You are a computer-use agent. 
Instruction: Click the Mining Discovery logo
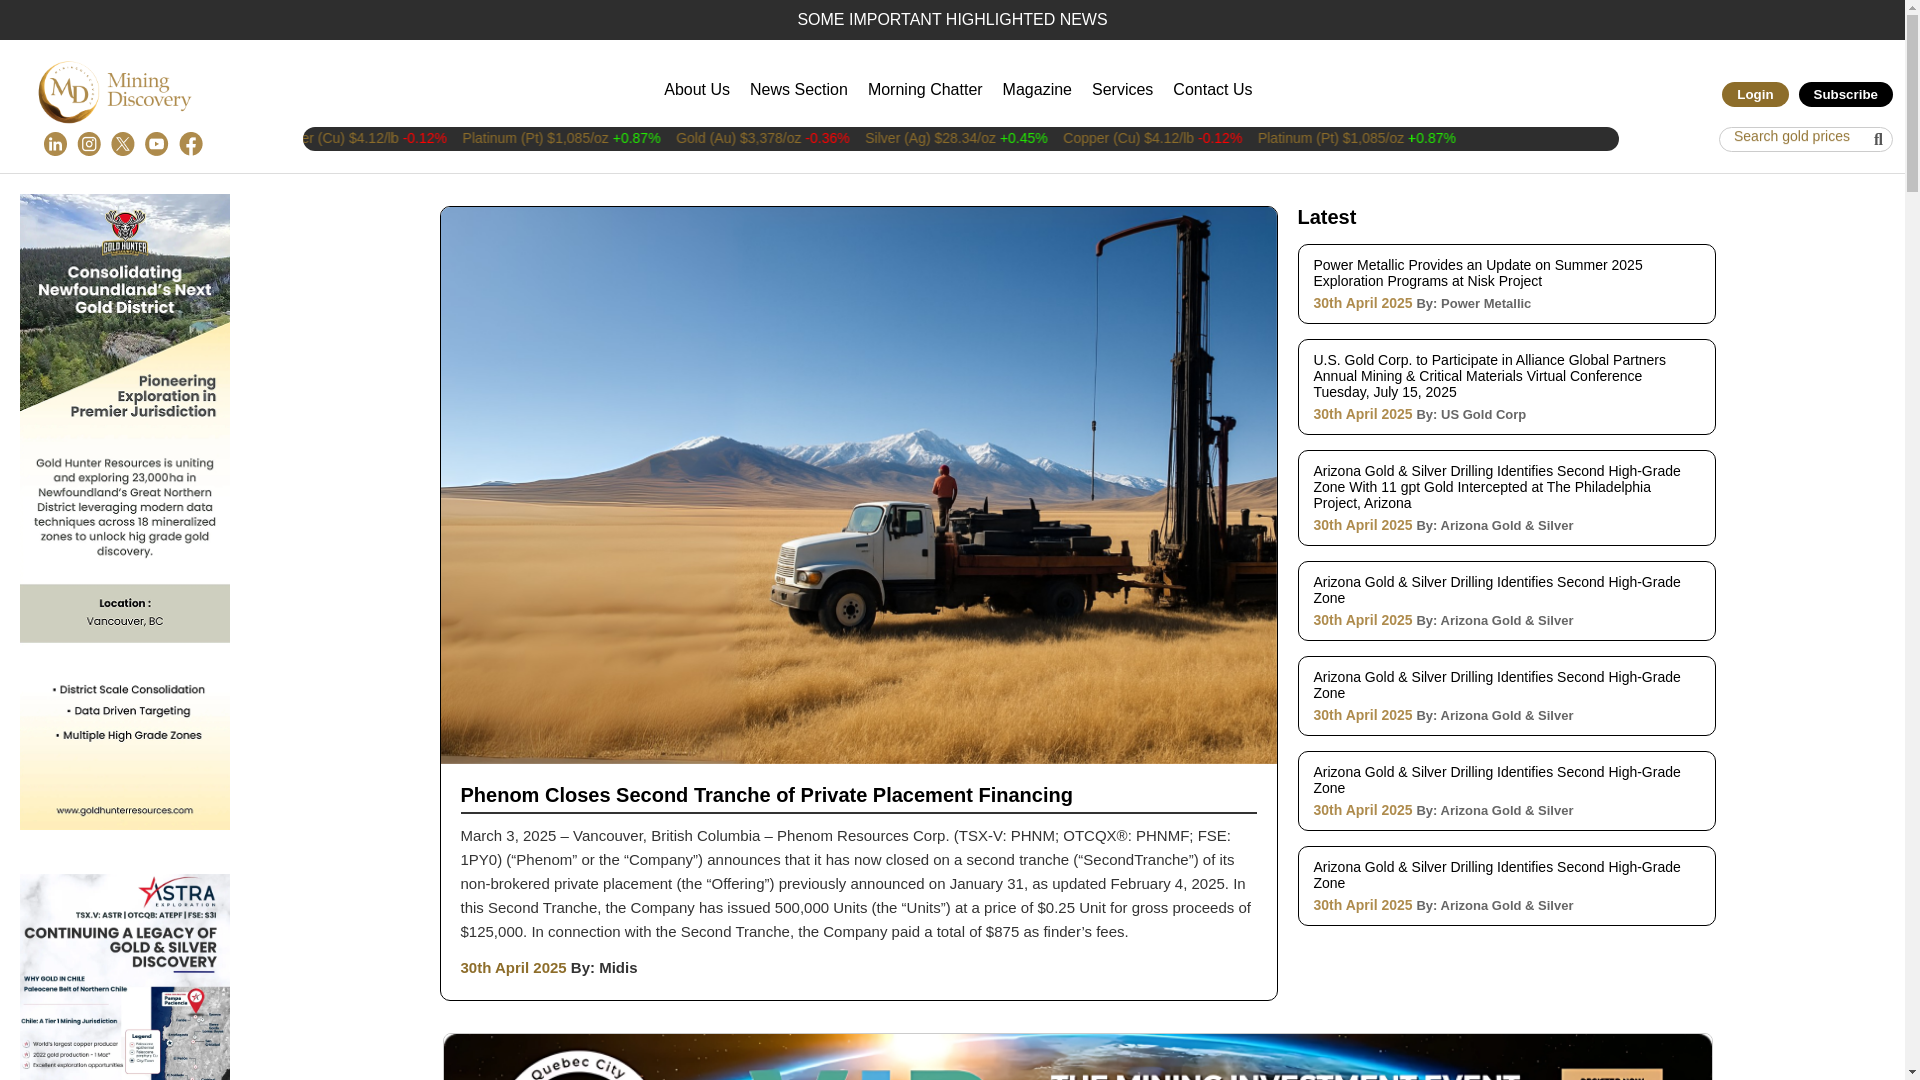pos(115,92)
